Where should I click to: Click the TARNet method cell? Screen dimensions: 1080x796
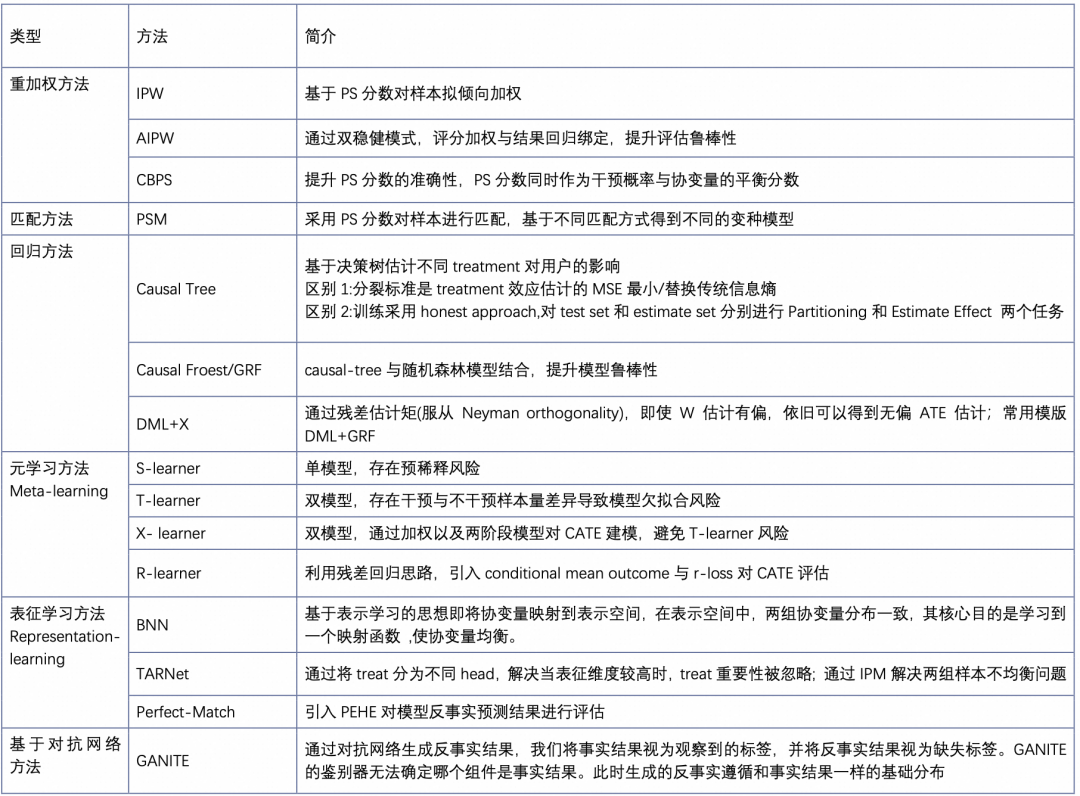[x=163, y=674]
